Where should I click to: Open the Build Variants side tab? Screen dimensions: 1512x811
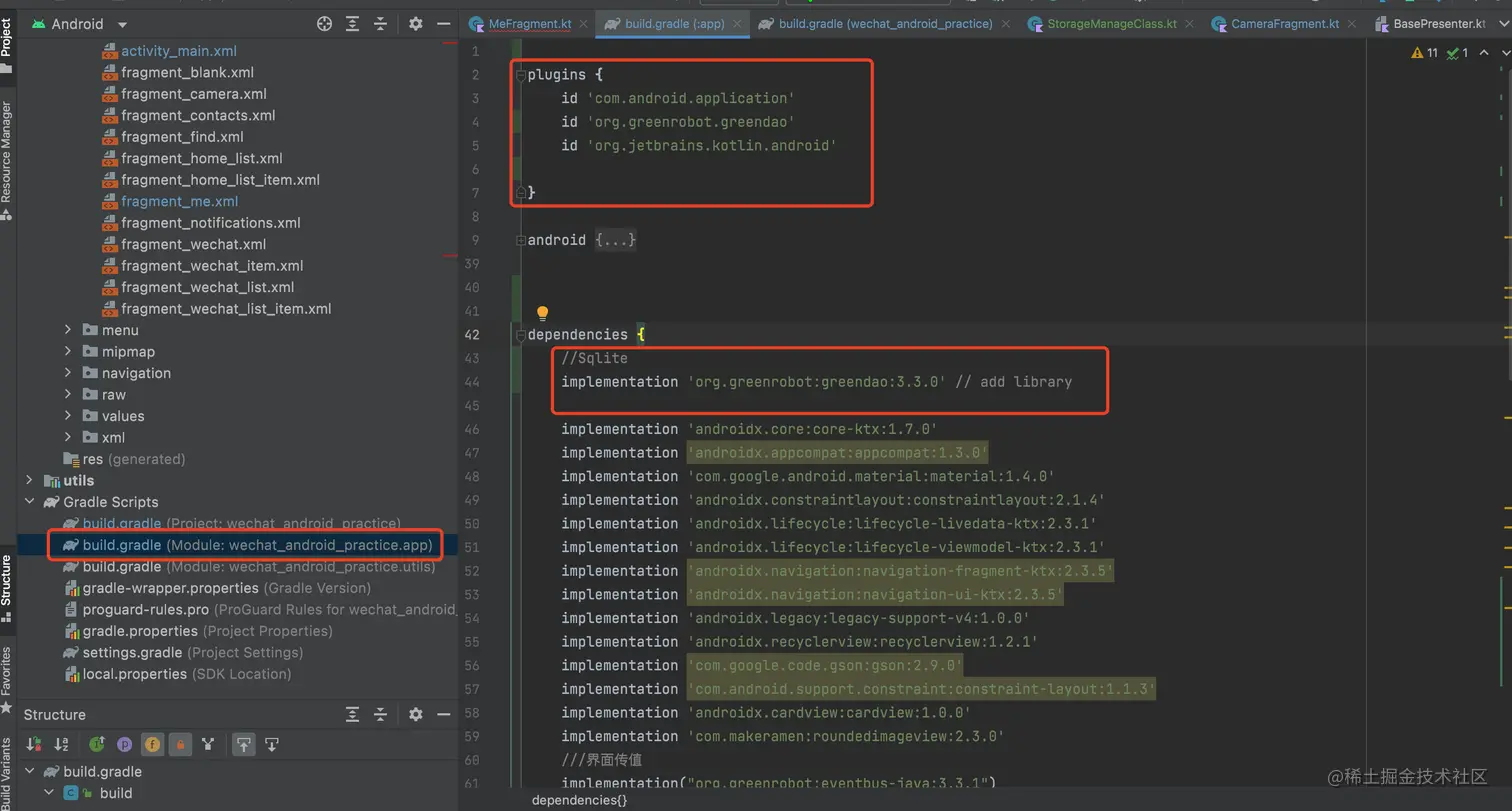tap(7, 772)
